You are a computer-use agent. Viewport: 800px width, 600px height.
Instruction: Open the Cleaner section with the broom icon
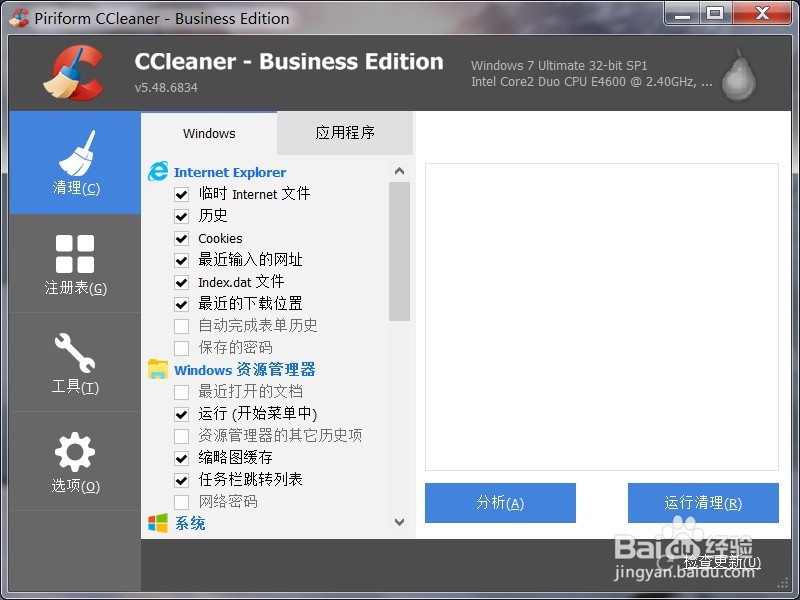pos(75,163)
